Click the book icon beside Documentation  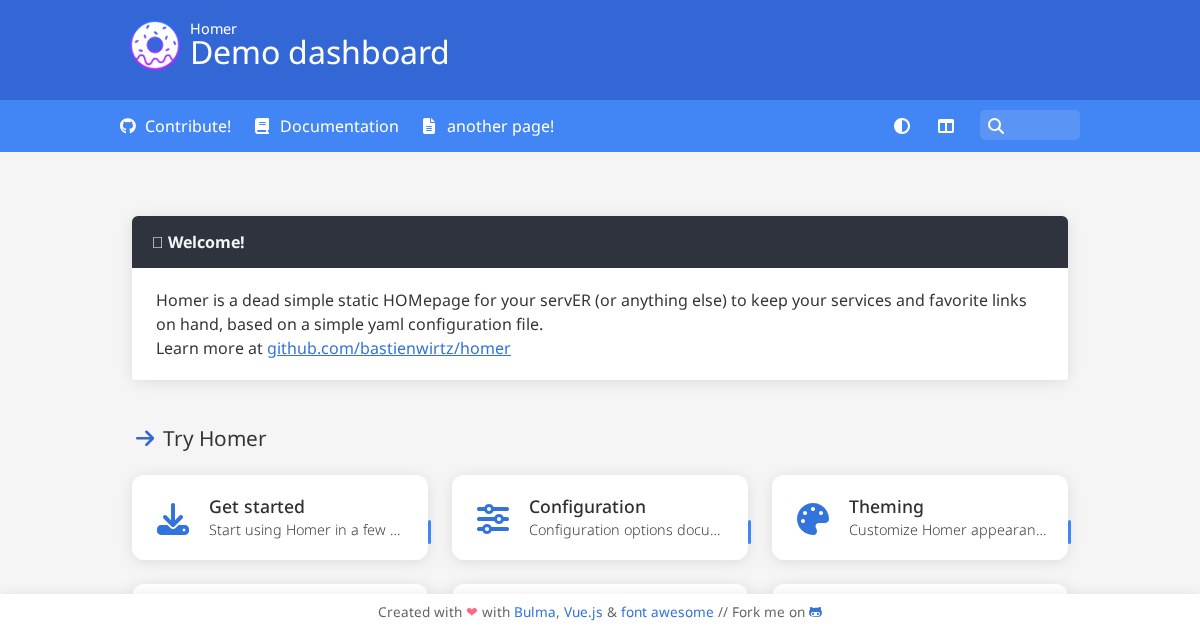tap(262, 126)
